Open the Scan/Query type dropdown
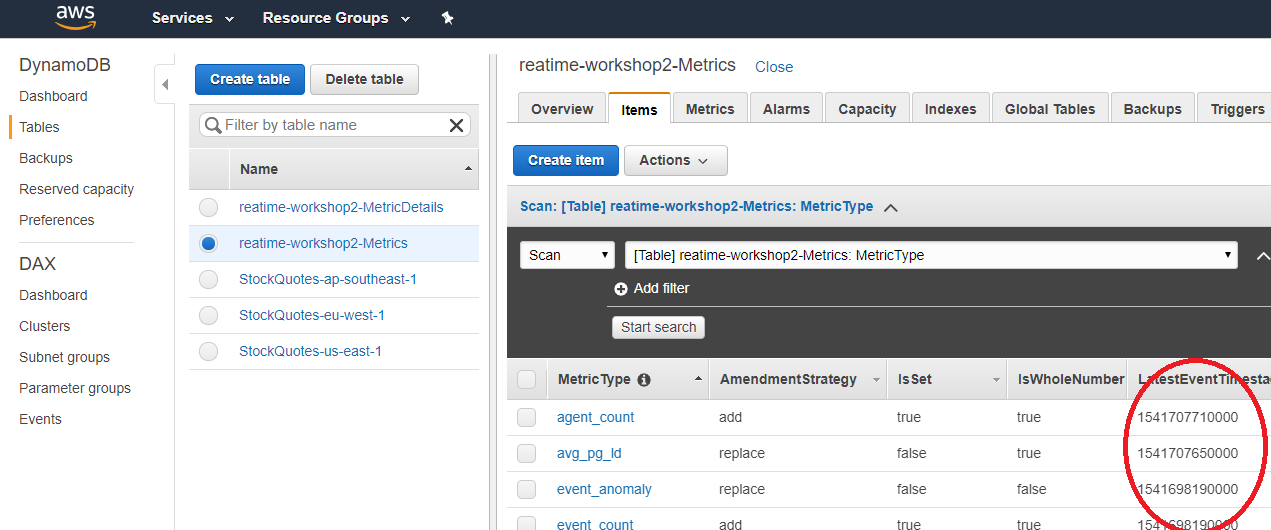 click(567, 255)
